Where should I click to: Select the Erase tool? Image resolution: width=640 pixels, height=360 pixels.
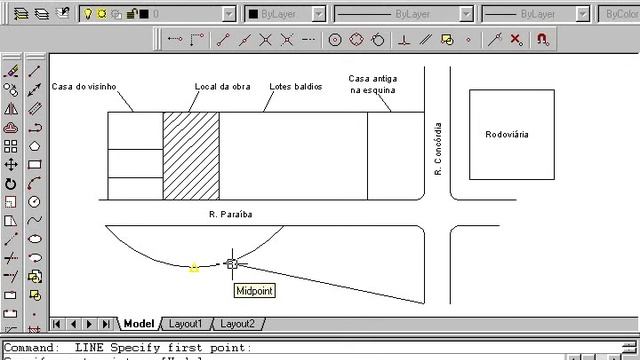point(11,71)
